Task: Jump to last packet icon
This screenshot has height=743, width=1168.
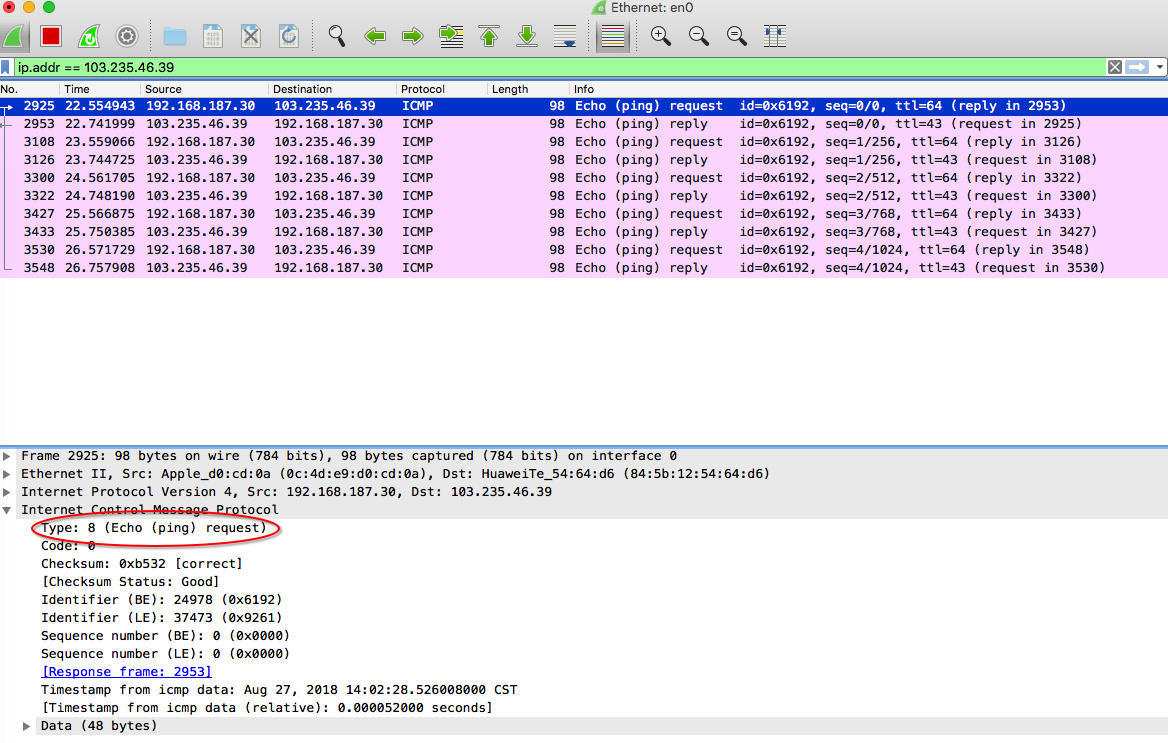Action: click(x=527, y=36)
